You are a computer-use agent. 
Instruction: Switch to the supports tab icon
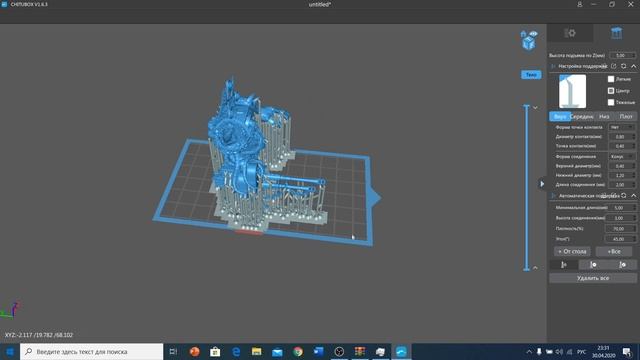click(616, 33)
